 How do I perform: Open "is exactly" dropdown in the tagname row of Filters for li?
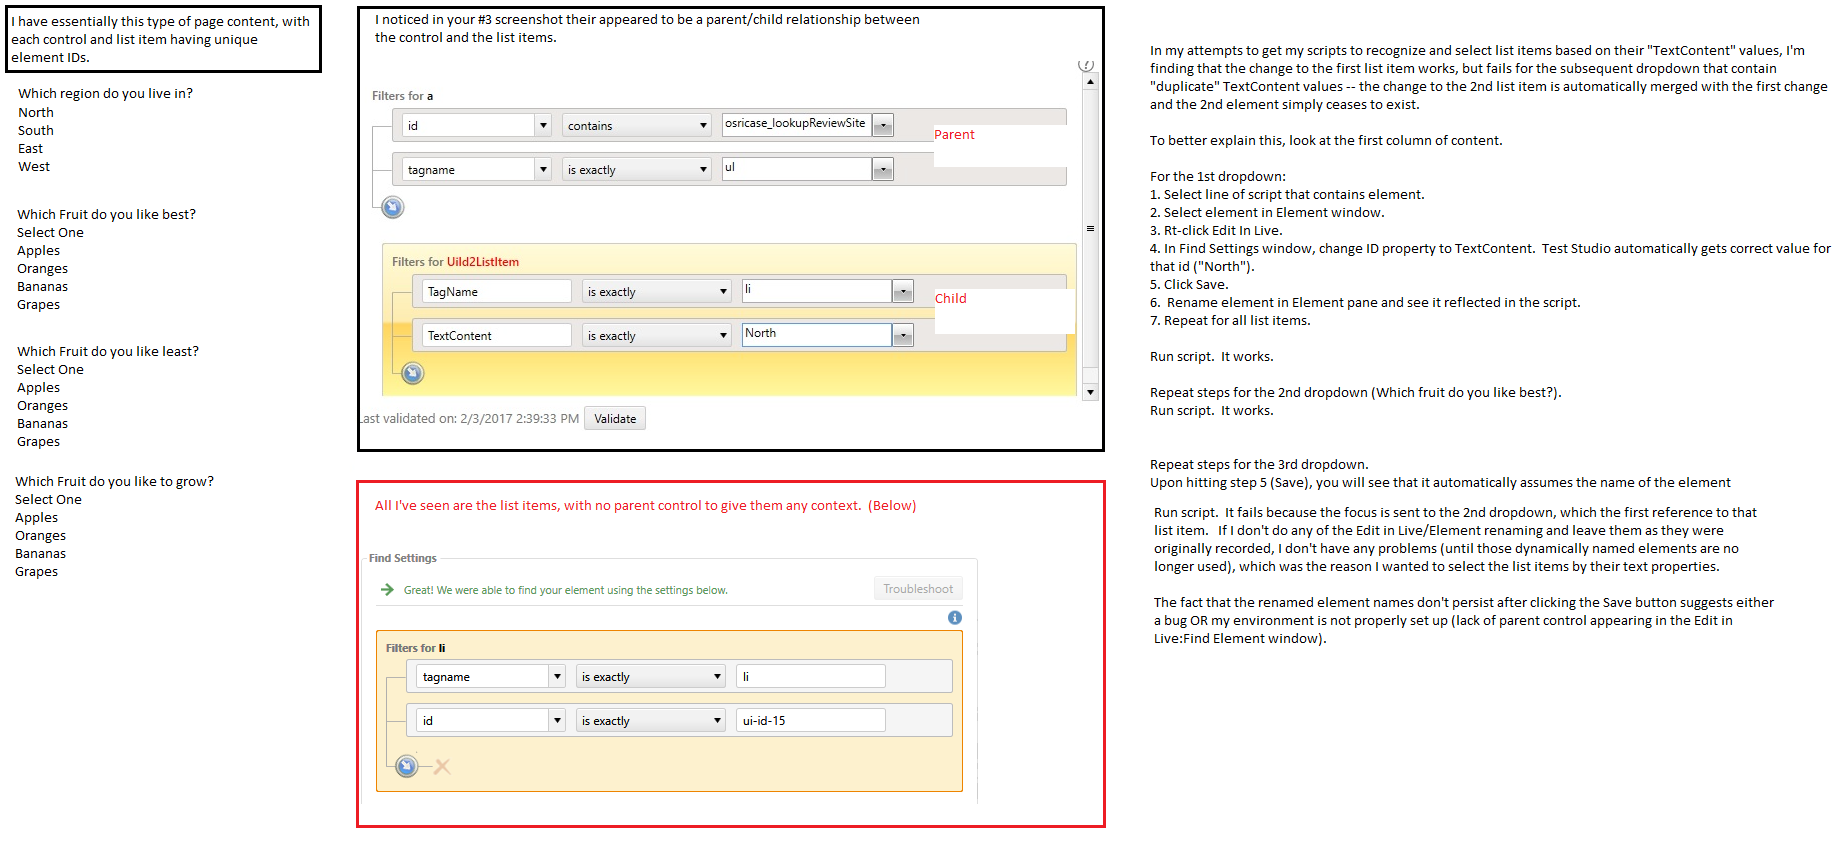point(651,677)
